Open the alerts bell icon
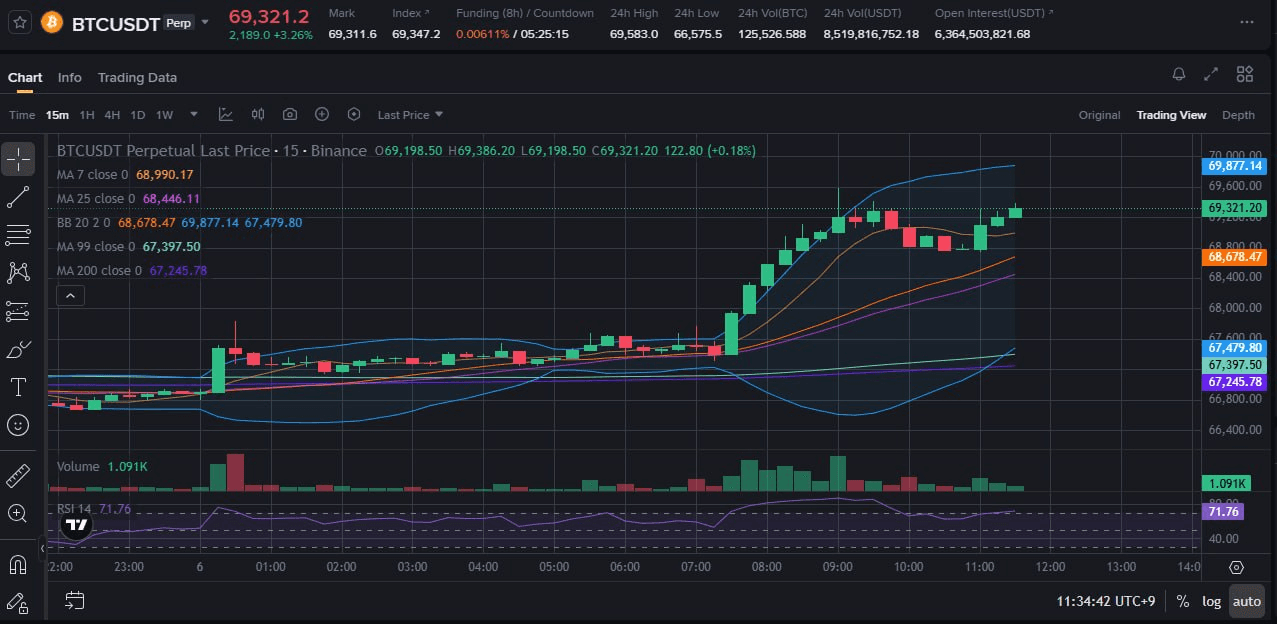 point(1178,73)
